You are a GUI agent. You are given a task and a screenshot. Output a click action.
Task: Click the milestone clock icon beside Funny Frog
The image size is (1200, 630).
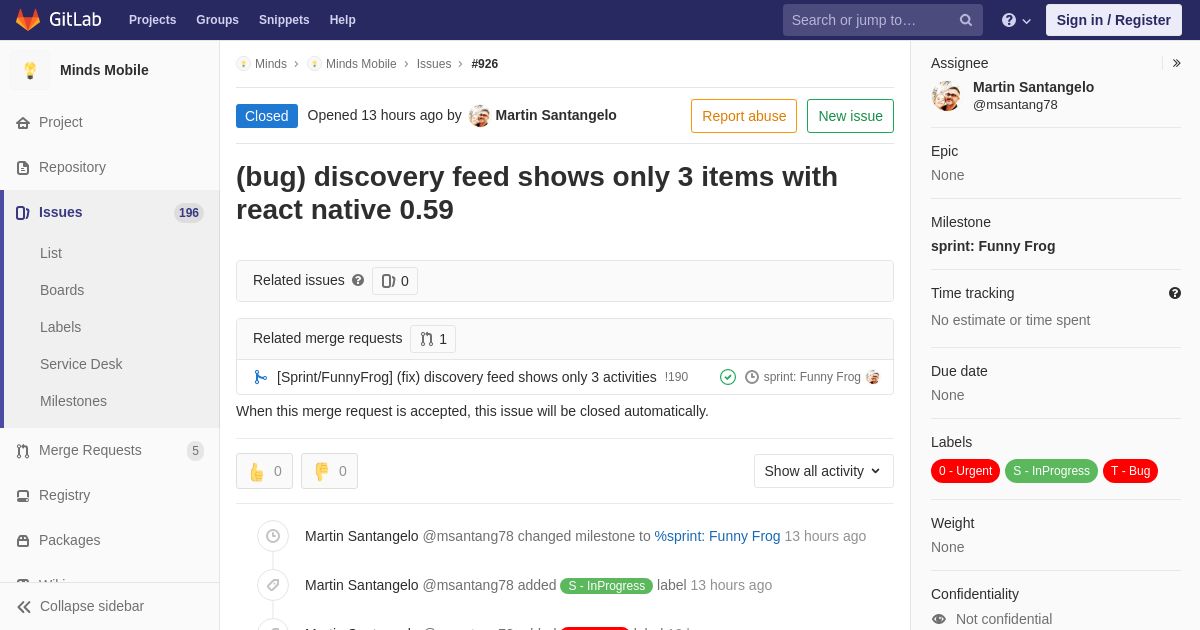(752, 377)
